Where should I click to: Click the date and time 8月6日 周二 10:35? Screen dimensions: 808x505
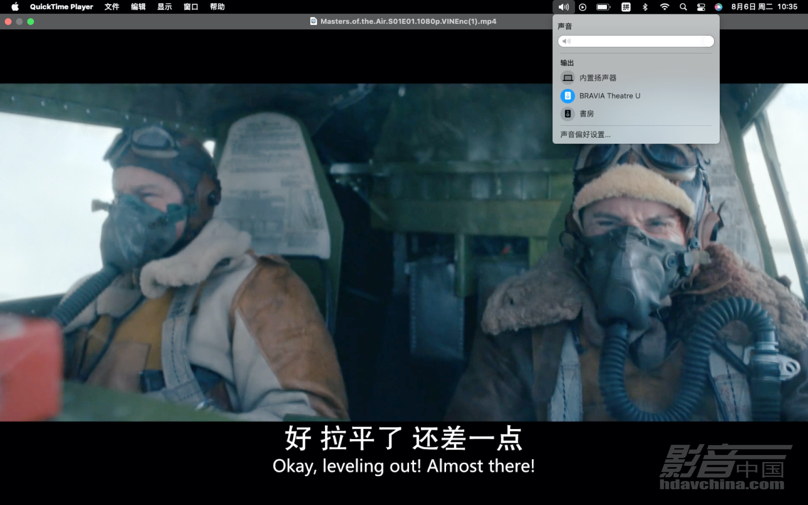764,7
